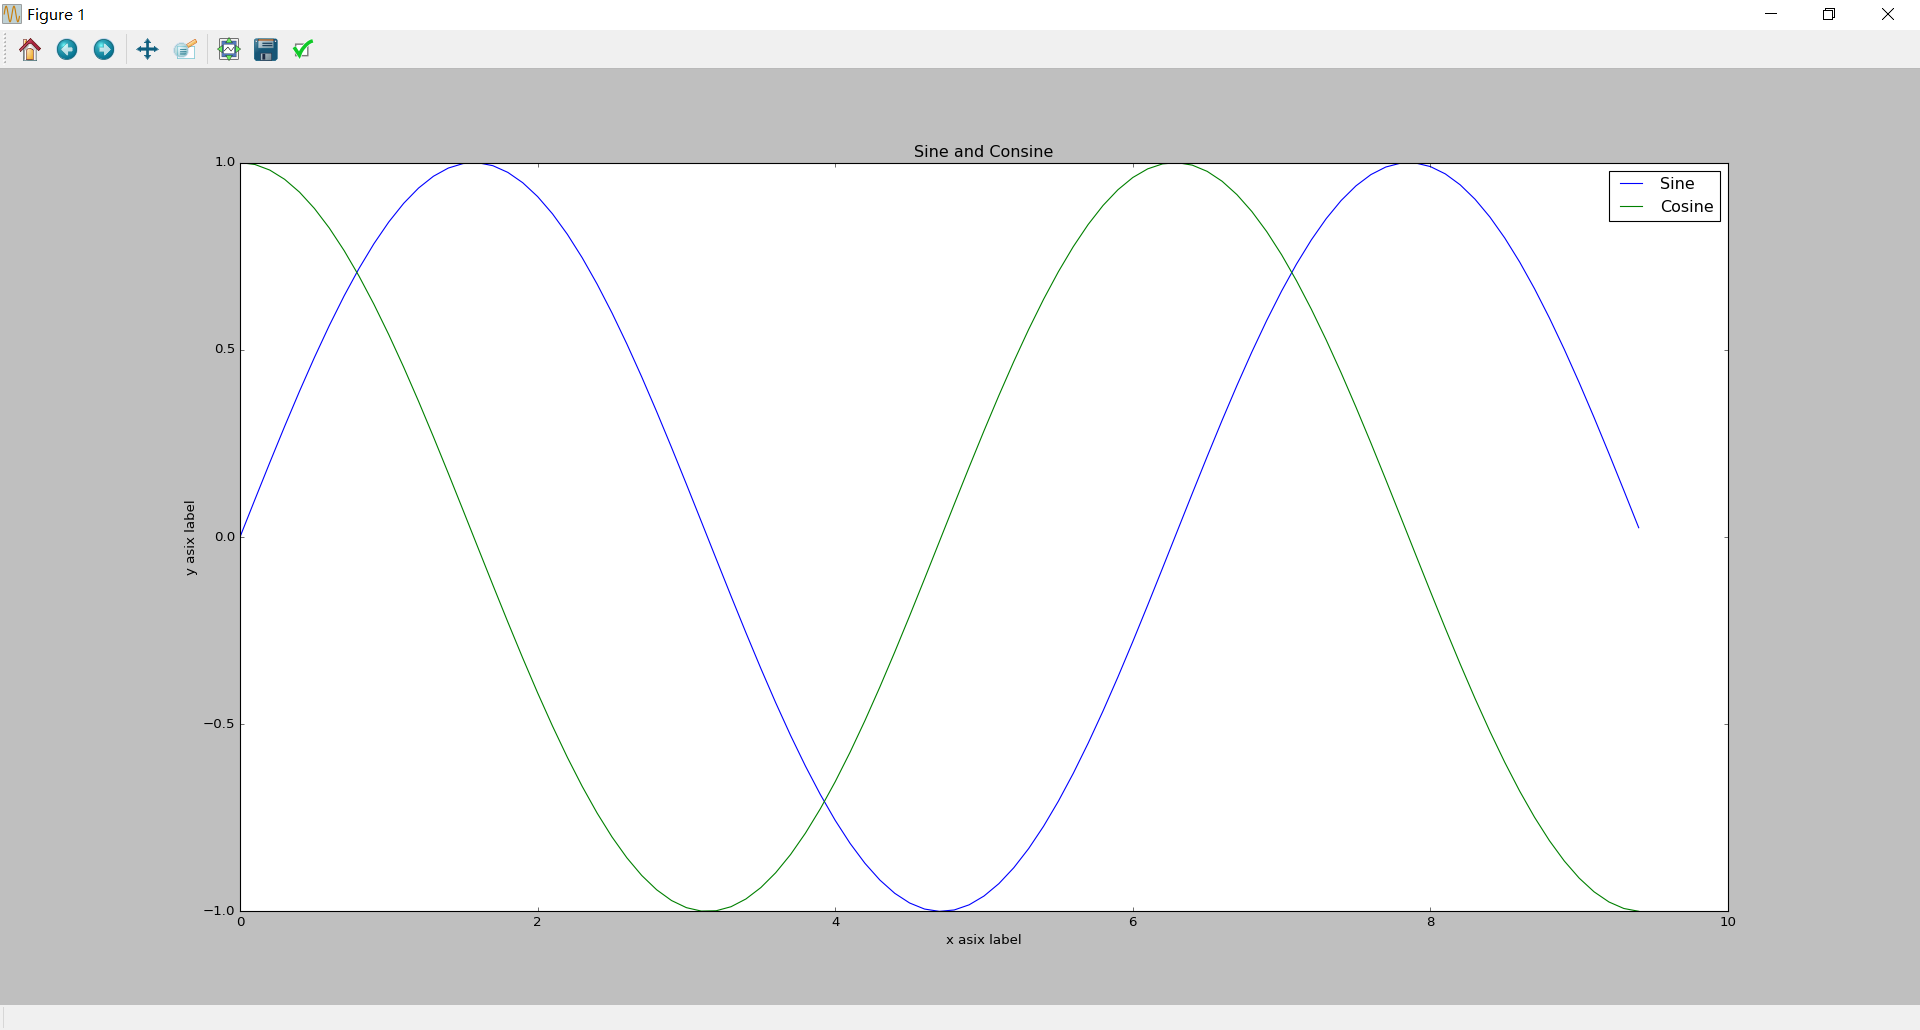The image size is (1920, 1030).
Task: Click the 'Figure 1' window title
Action: coord(56,15)
